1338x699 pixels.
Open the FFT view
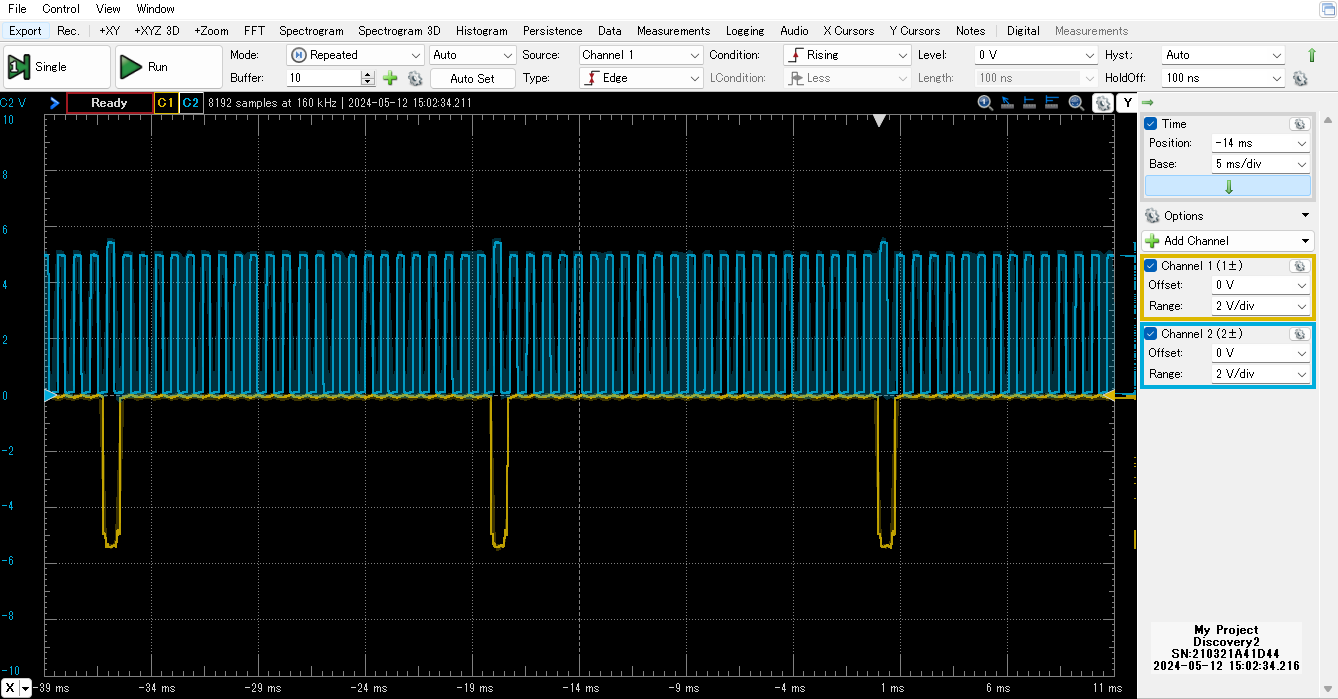pos(254,31)
